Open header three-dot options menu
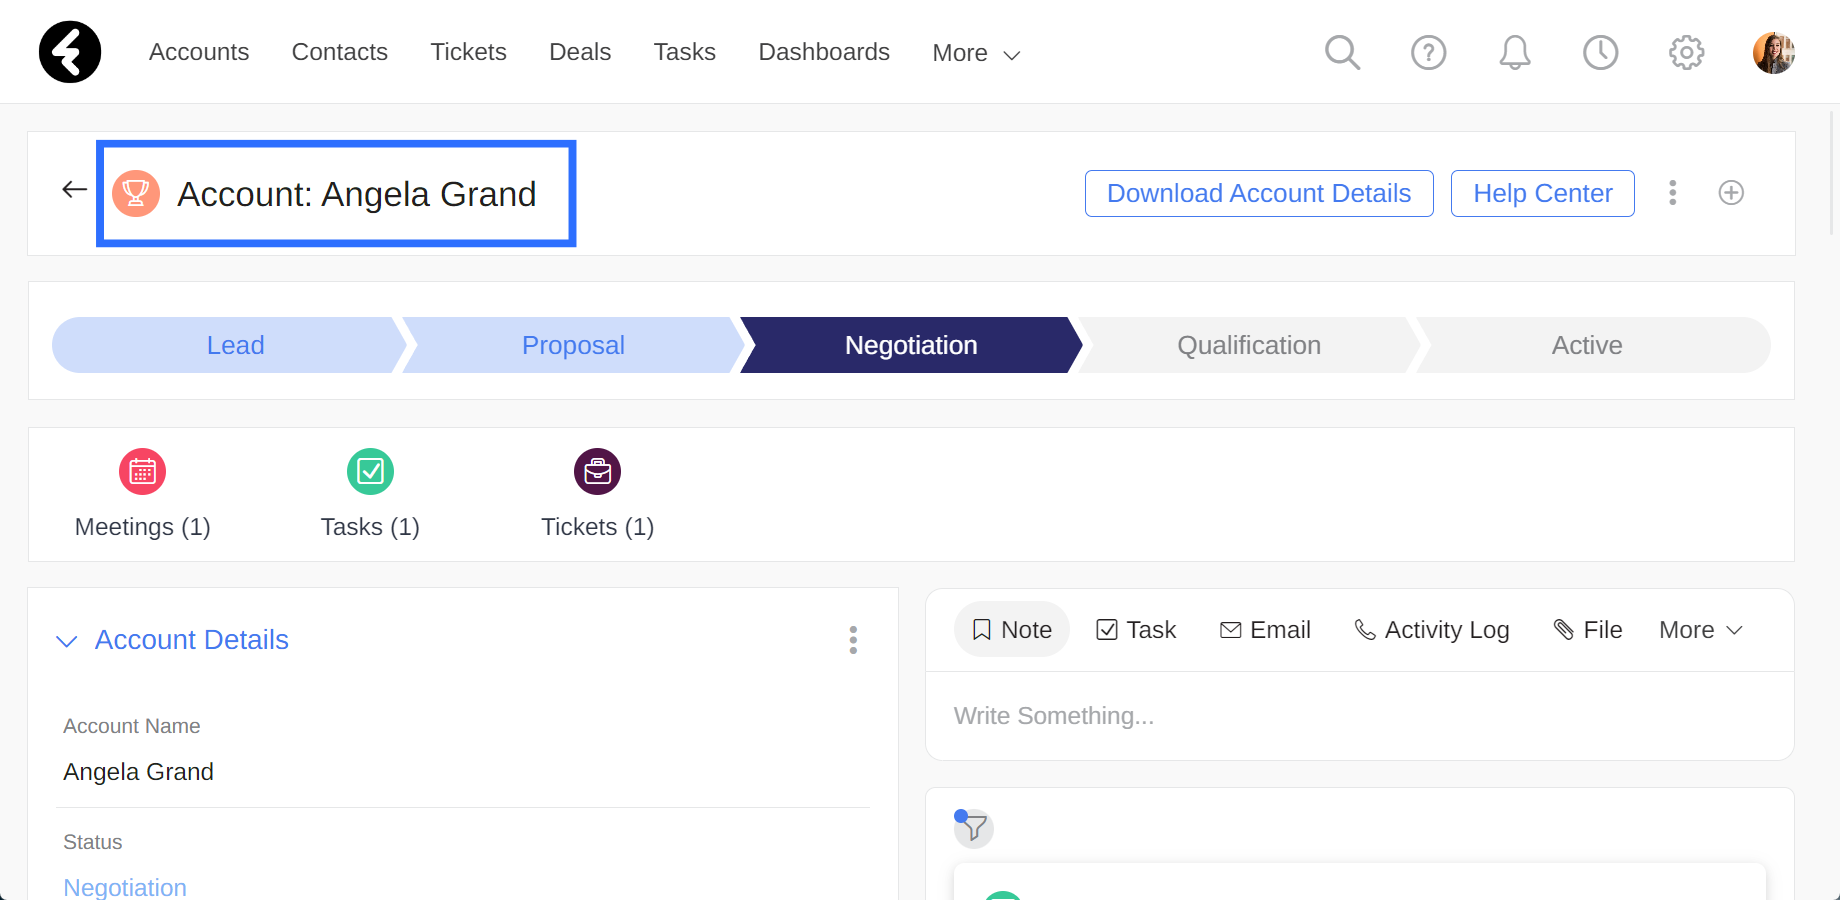Screen dimensions: 1840x900 (1672, 193)
